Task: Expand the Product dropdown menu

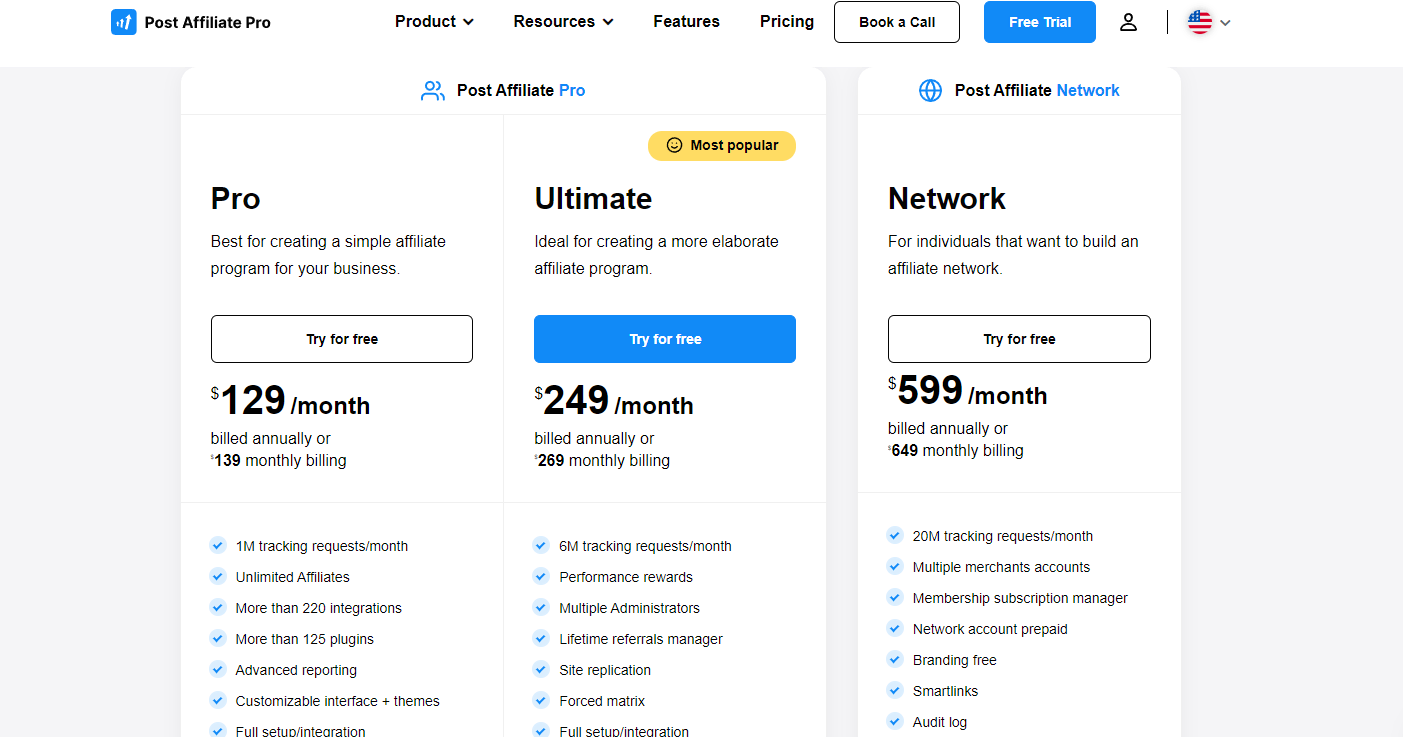Action: point(434,22)
